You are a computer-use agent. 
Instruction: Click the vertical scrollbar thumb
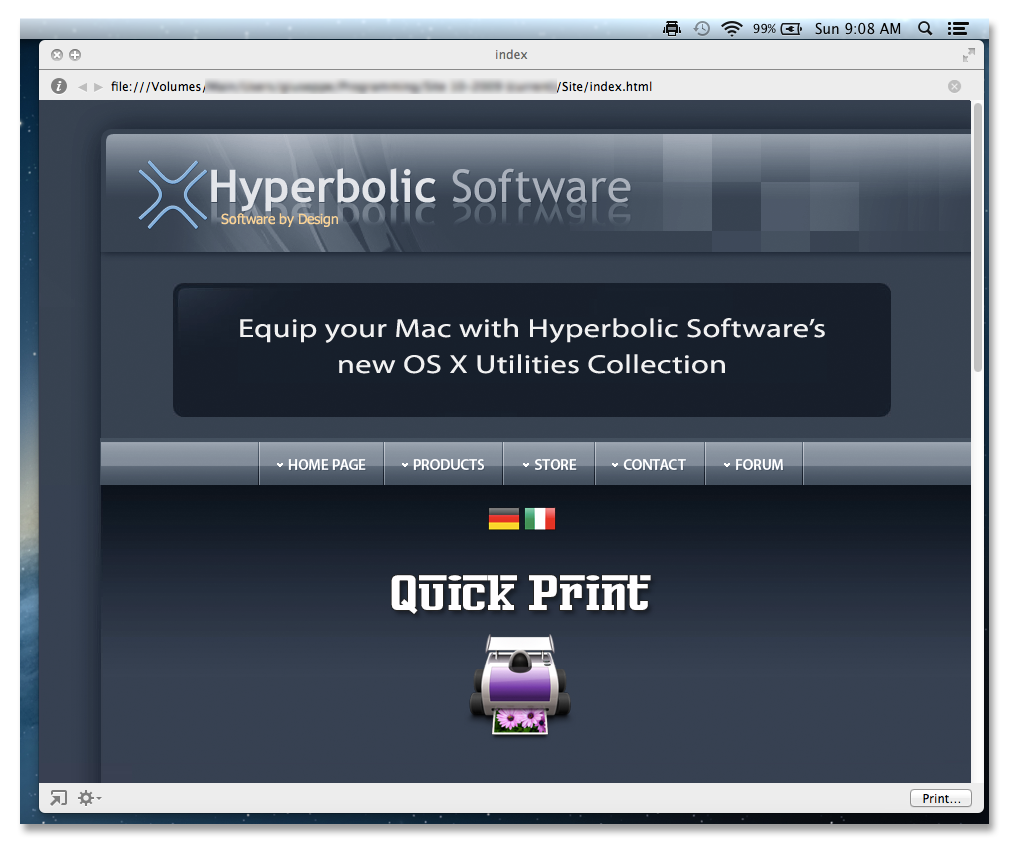point(977,238)
